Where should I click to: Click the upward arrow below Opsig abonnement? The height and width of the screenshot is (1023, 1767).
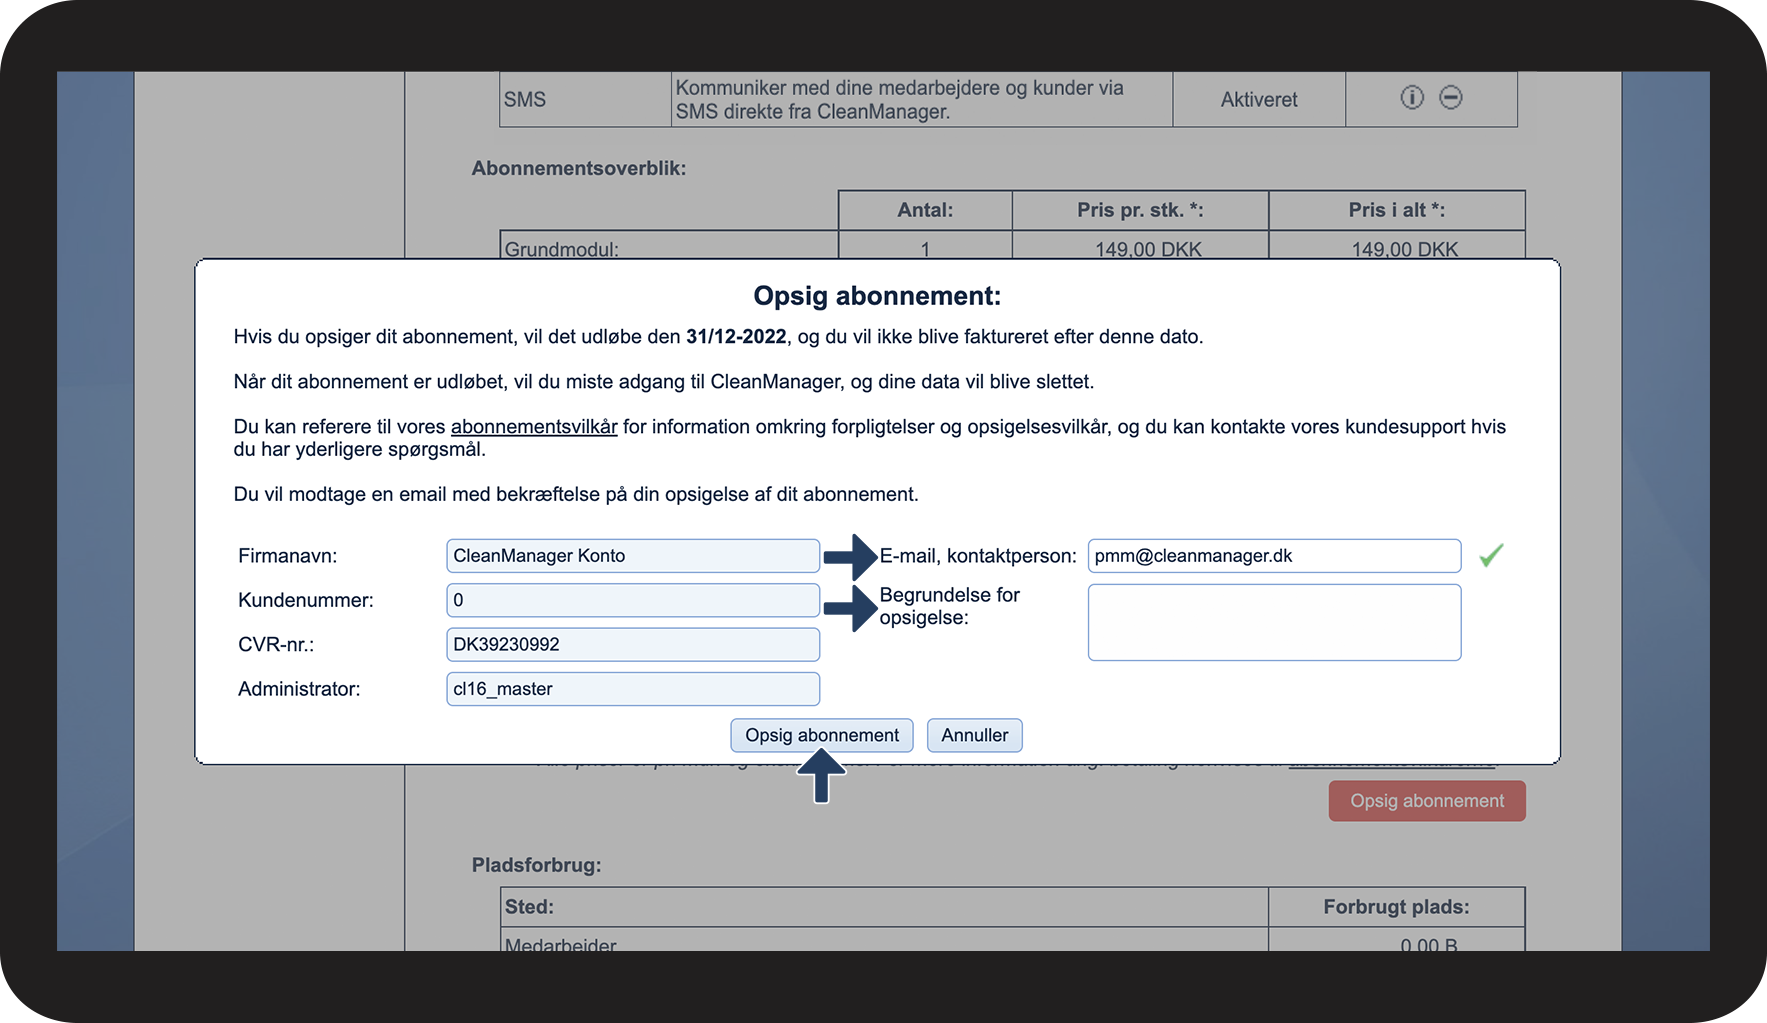pyautogui.click(x=820, y=779)
